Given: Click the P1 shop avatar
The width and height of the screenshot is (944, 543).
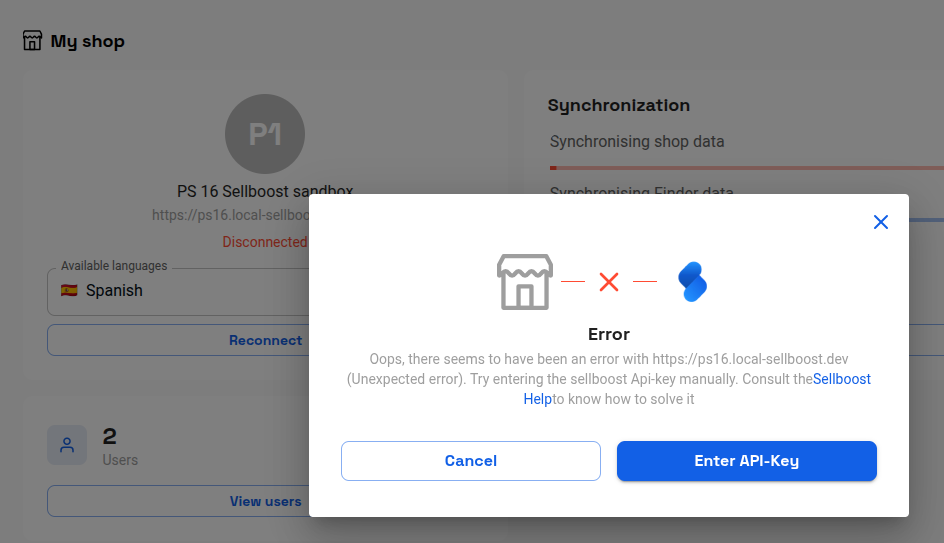Looking at the screenshot, I should click(265, 134).
